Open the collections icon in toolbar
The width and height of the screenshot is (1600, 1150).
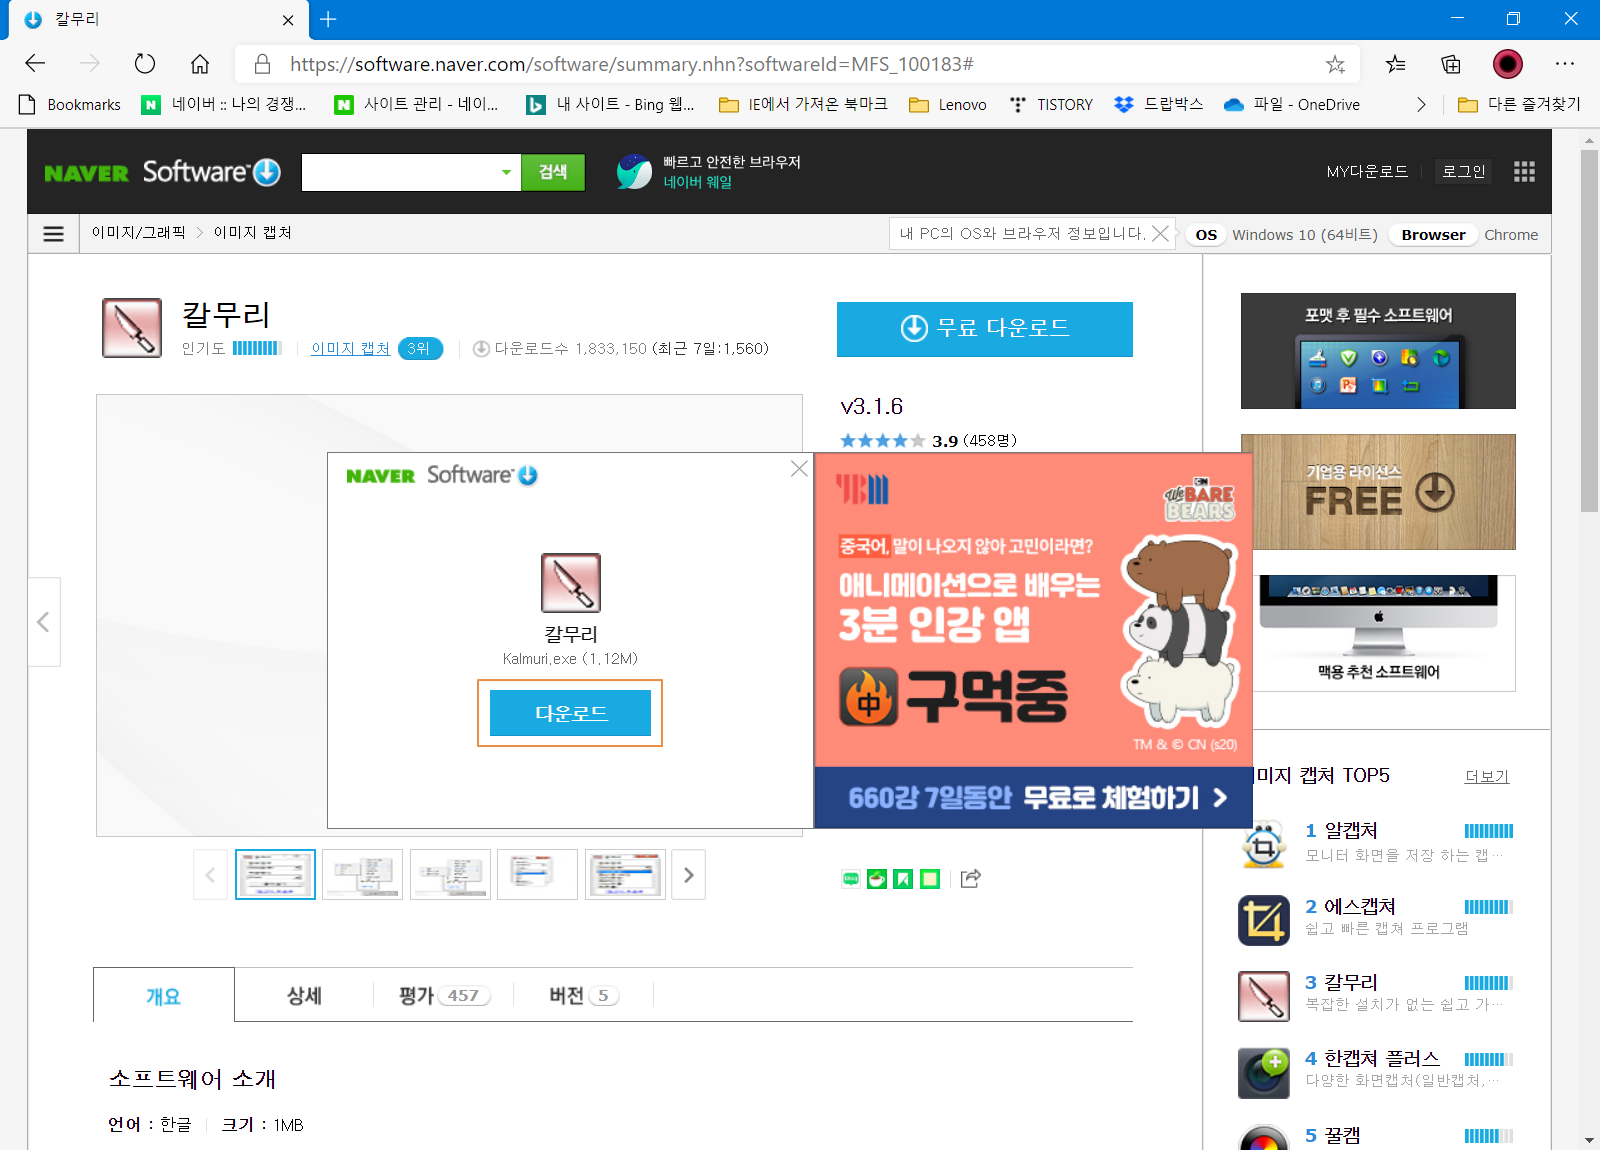(x=1451, y=64)
